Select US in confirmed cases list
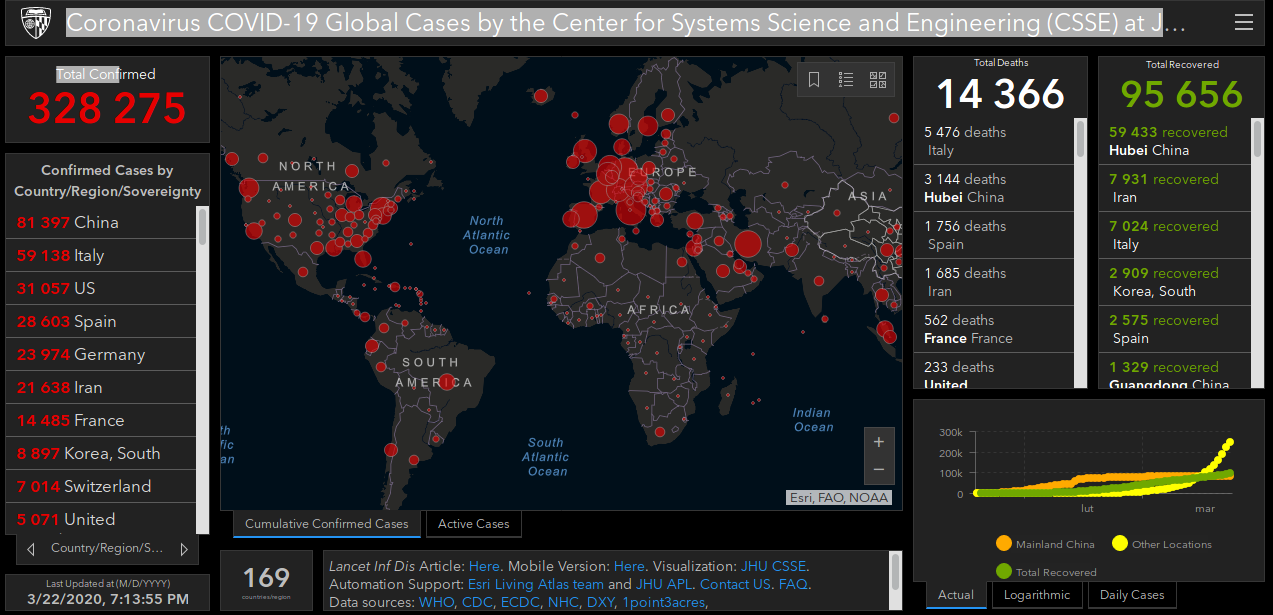 click(x=101, y=288)
